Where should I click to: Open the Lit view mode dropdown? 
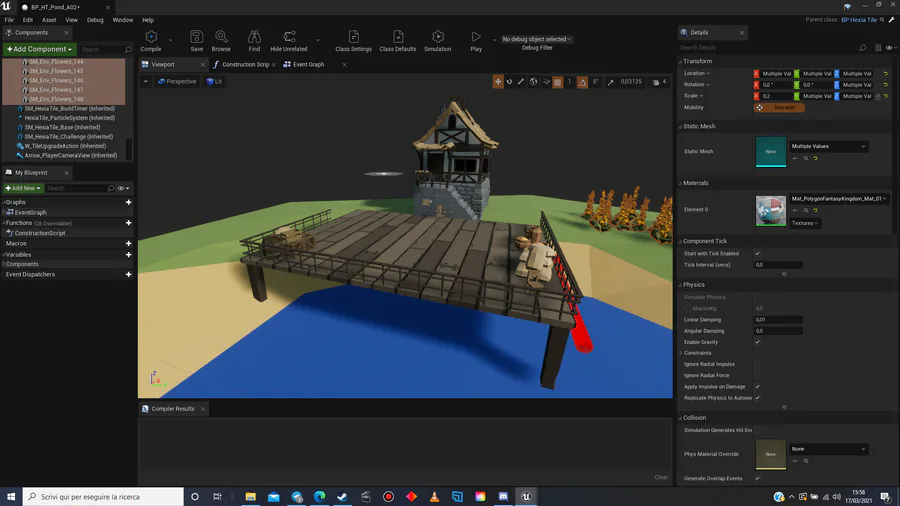tap(214, 81)
